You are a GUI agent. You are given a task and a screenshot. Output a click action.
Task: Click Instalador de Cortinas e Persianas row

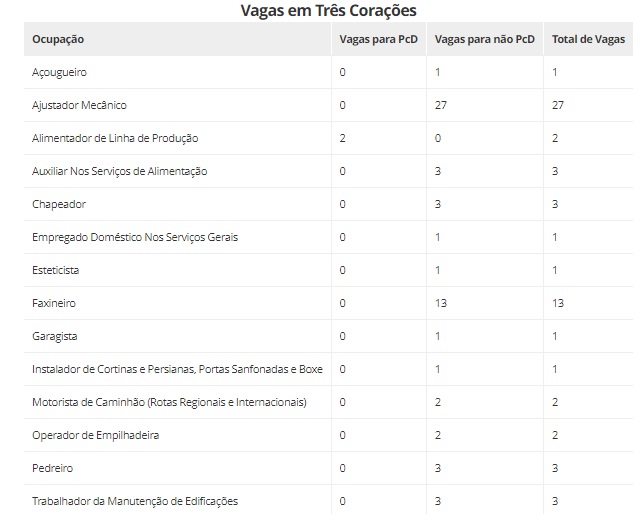[x=177, y=369]
